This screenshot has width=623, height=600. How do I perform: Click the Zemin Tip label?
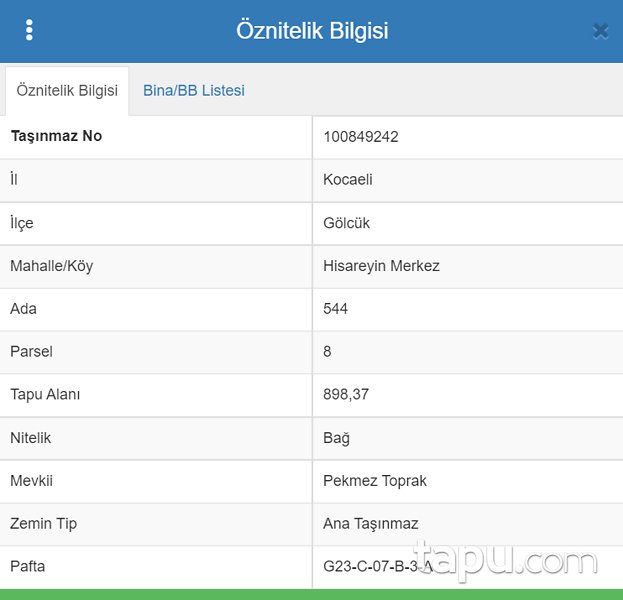(x=43, y=524)
